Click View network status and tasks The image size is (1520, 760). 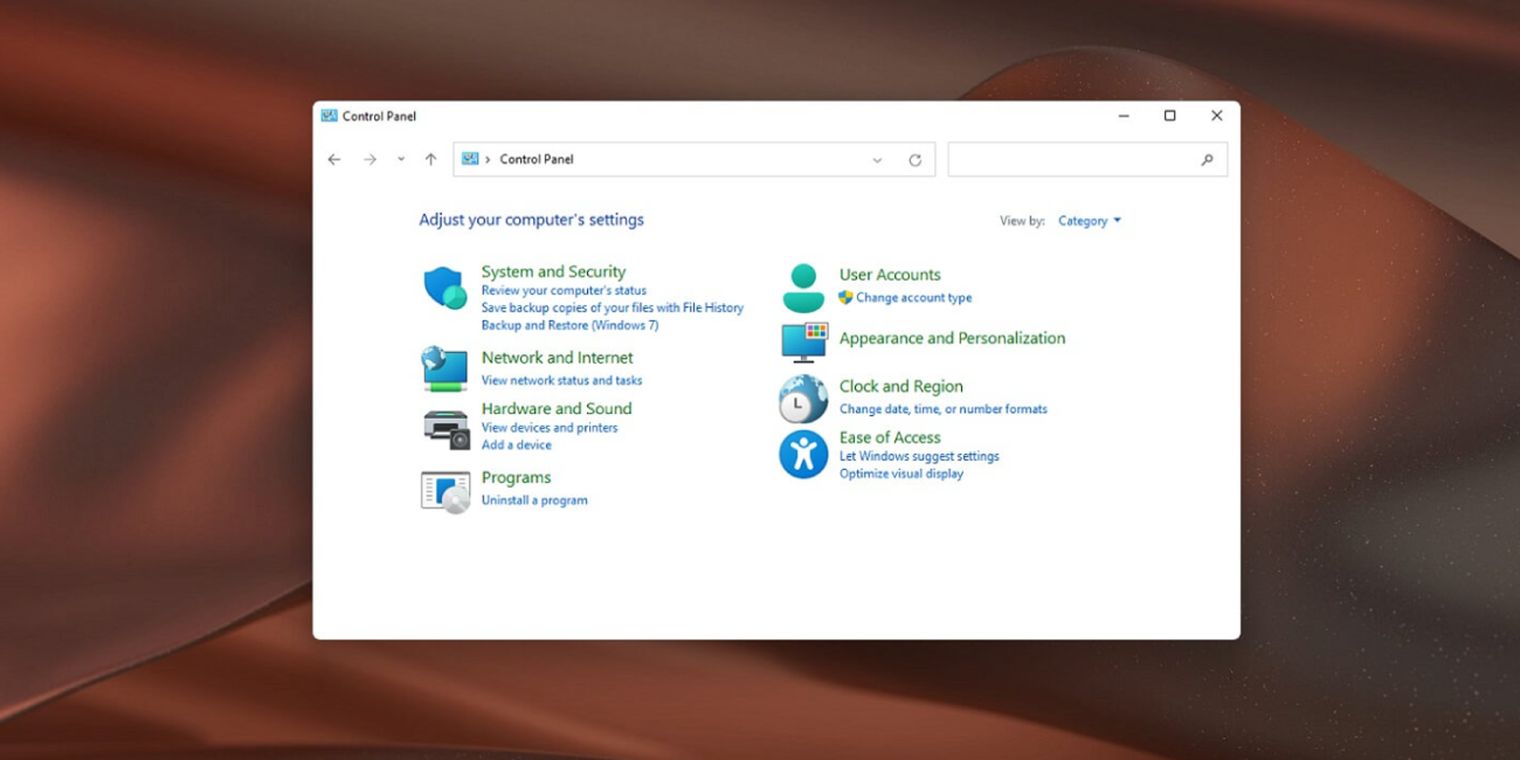coord(562,380)
